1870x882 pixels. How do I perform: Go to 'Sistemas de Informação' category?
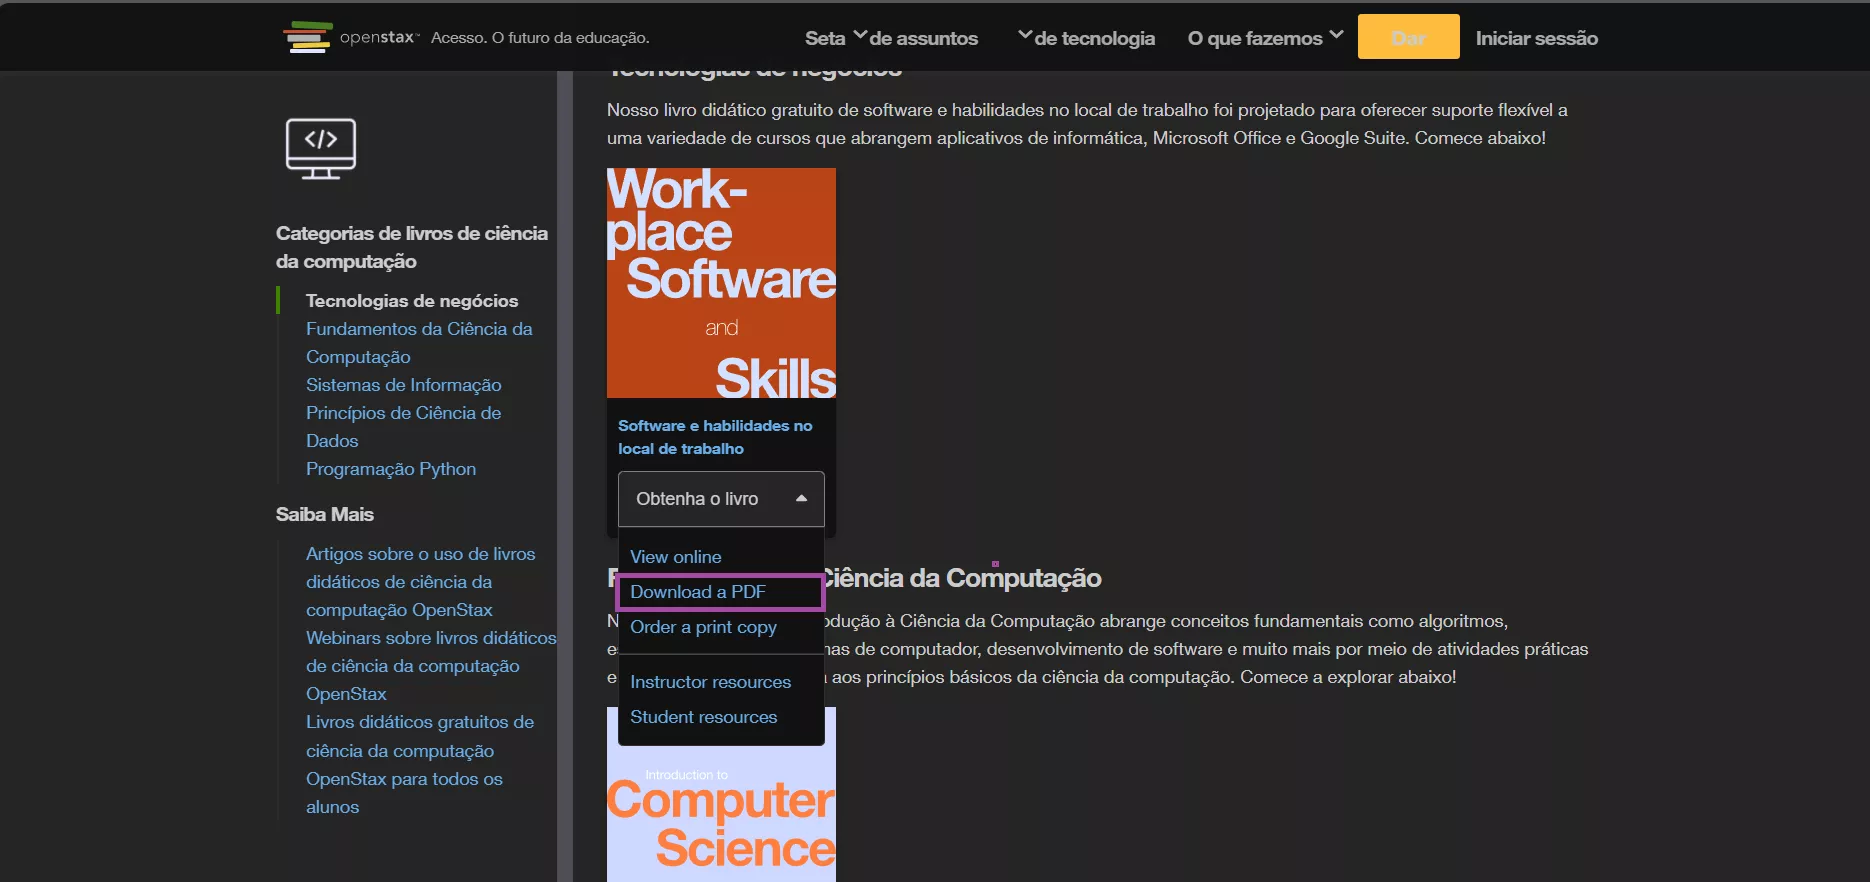pos(403,385)
